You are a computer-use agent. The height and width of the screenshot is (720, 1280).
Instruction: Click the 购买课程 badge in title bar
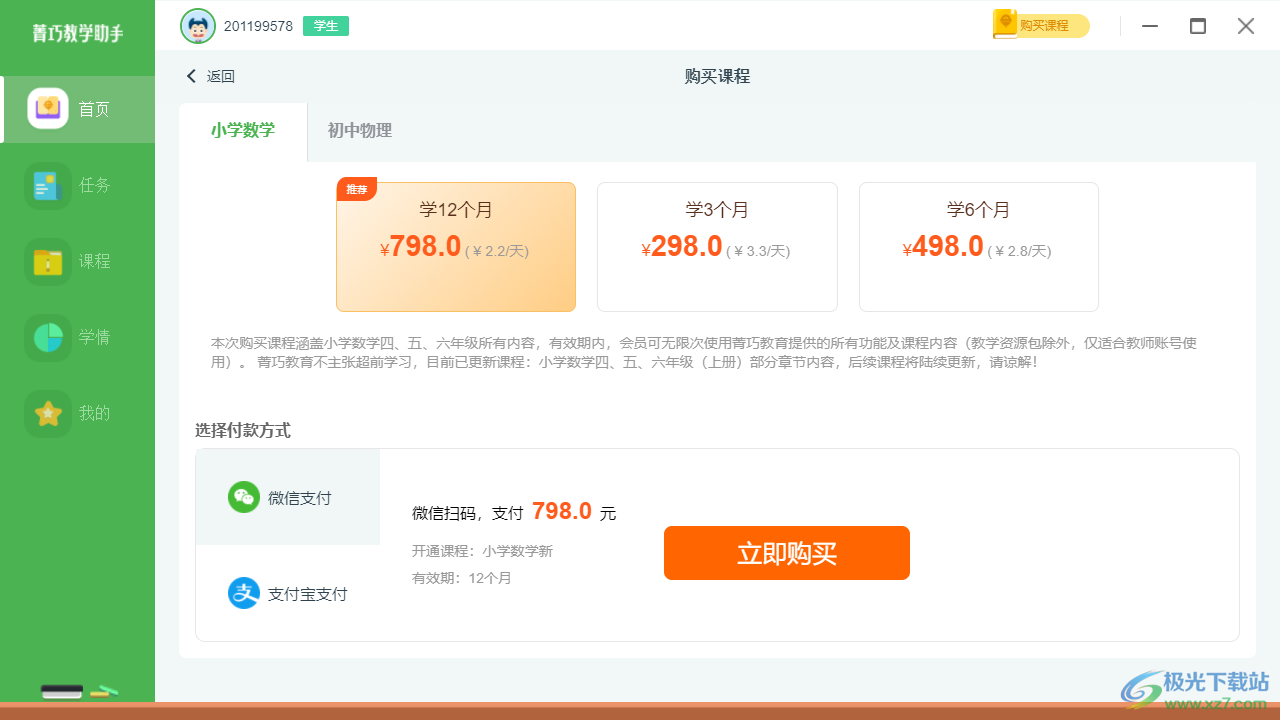click(1041, 26)
